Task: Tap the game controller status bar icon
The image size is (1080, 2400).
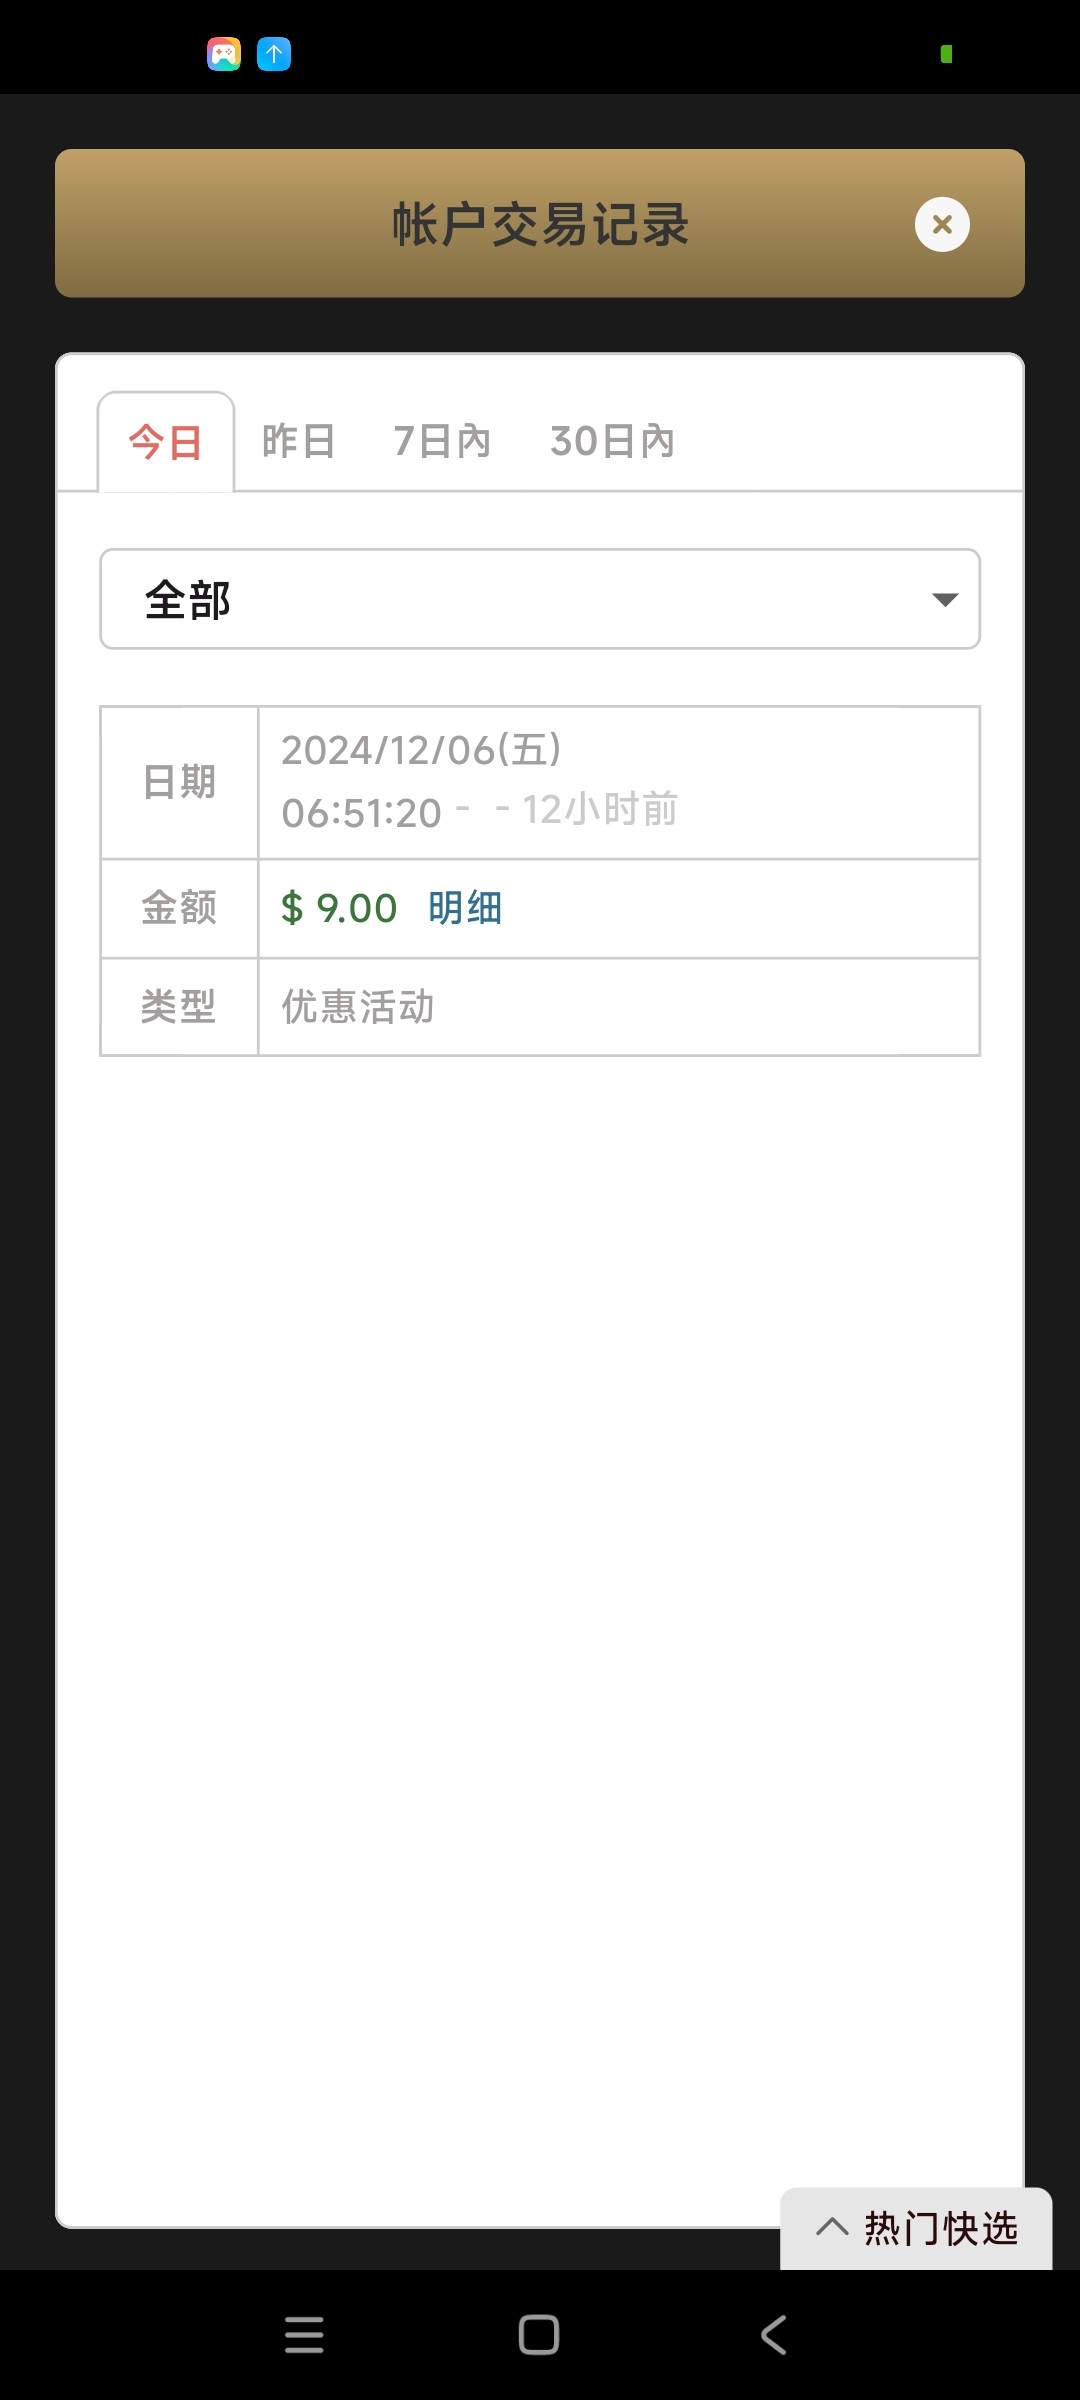Action: [224, 54]
